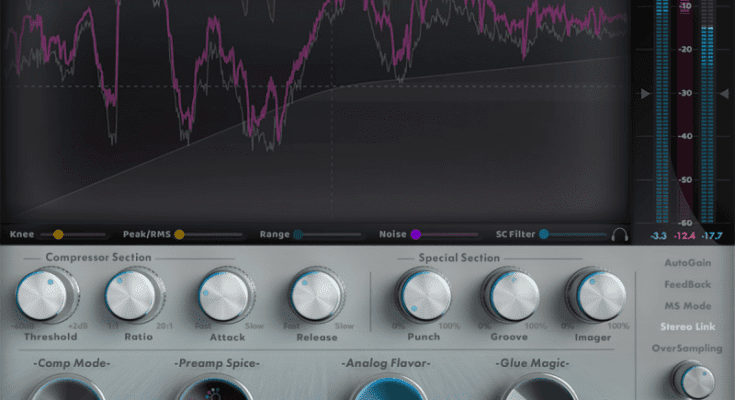Click the Threshold knob
Screen dimensions: 735x400
tap(46, 295)
